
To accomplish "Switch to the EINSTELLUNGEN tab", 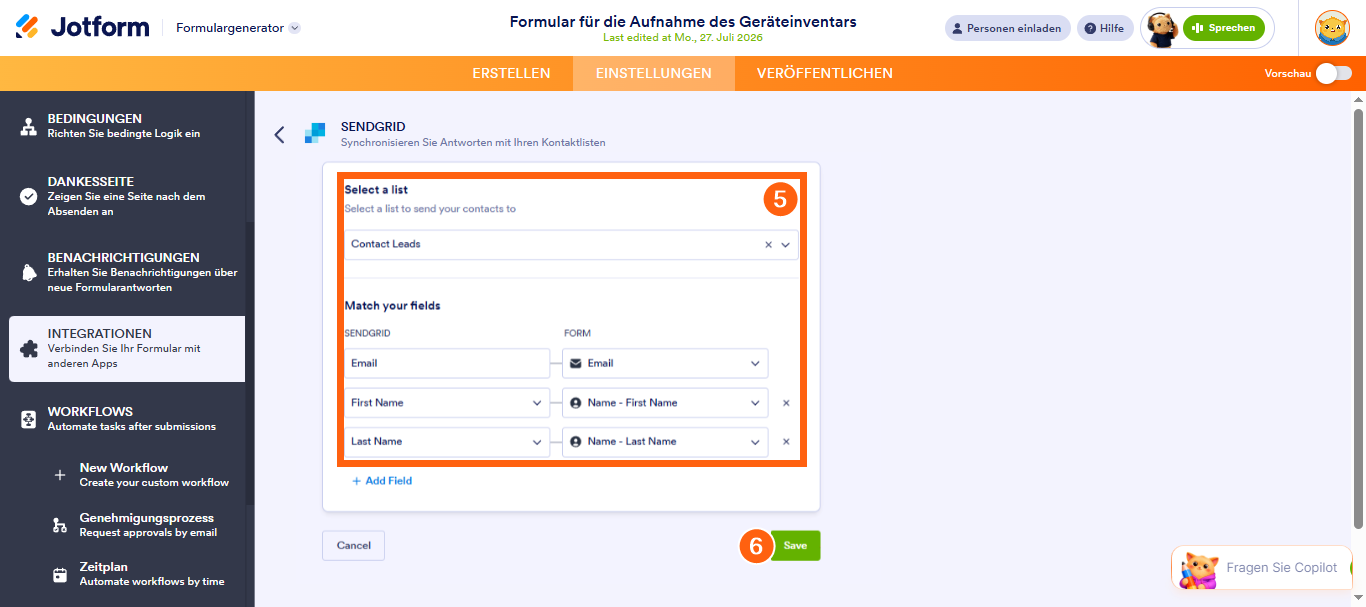I will click(x=654, y=73).
